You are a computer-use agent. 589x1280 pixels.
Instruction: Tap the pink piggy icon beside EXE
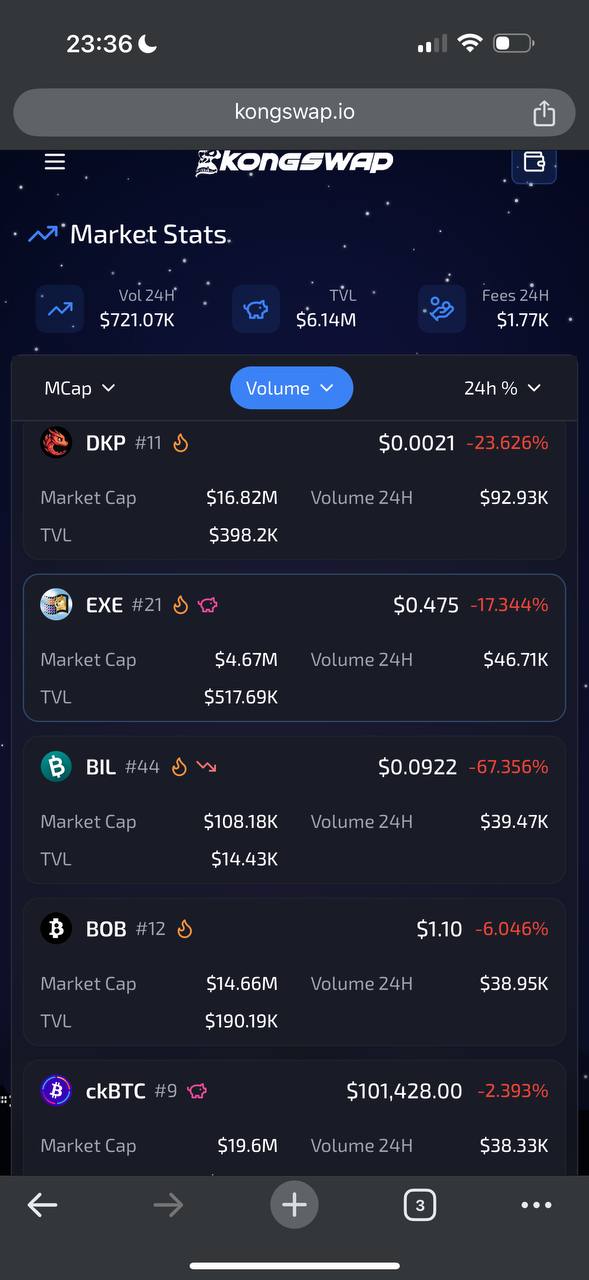point(208,604)
